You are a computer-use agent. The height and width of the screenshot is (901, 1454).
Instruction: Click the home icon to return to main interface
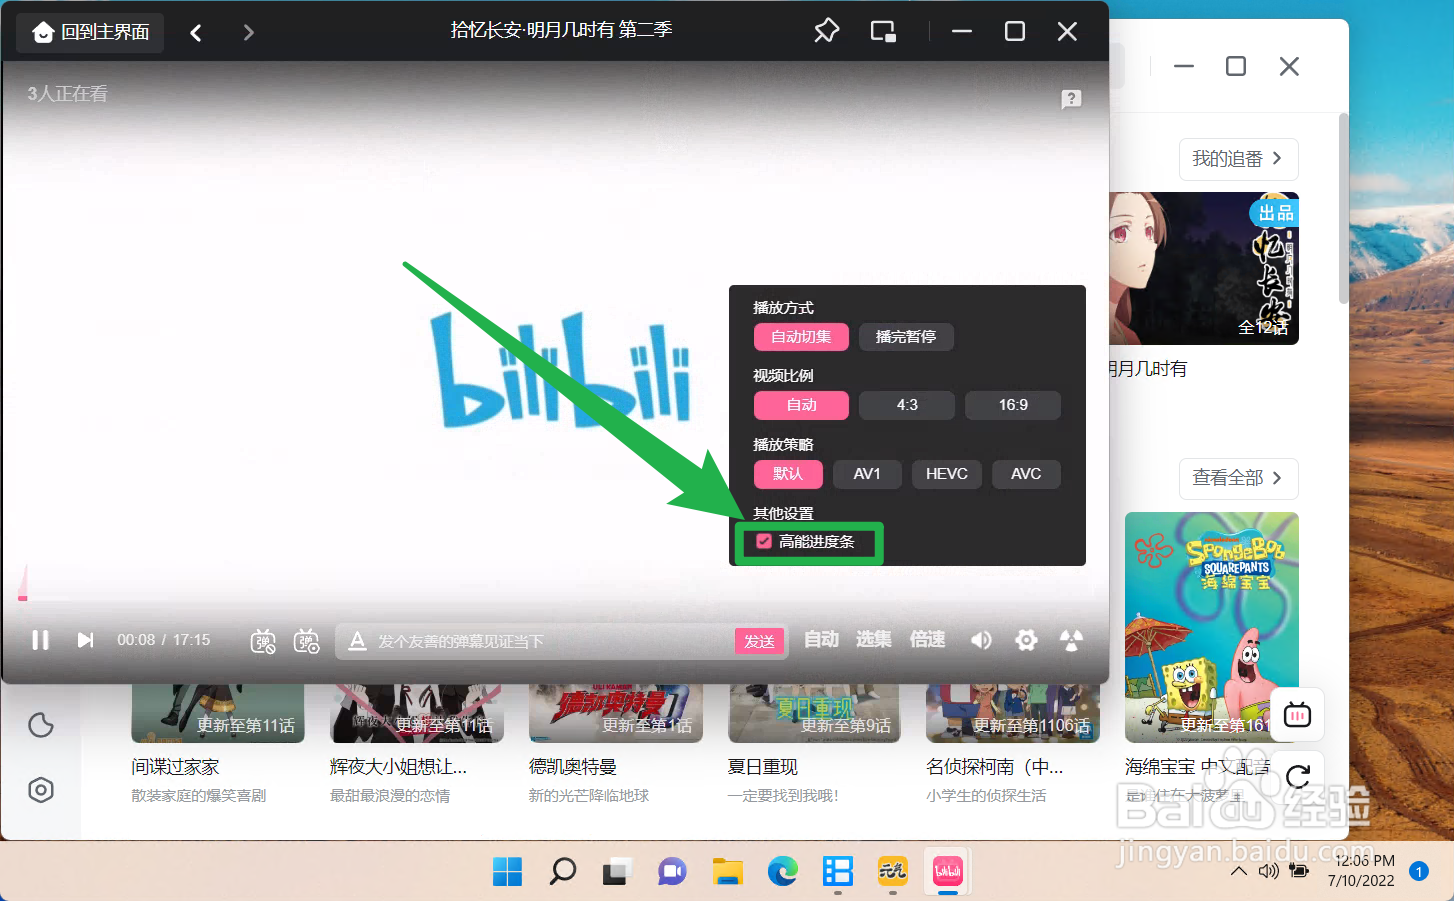[42, 32]
